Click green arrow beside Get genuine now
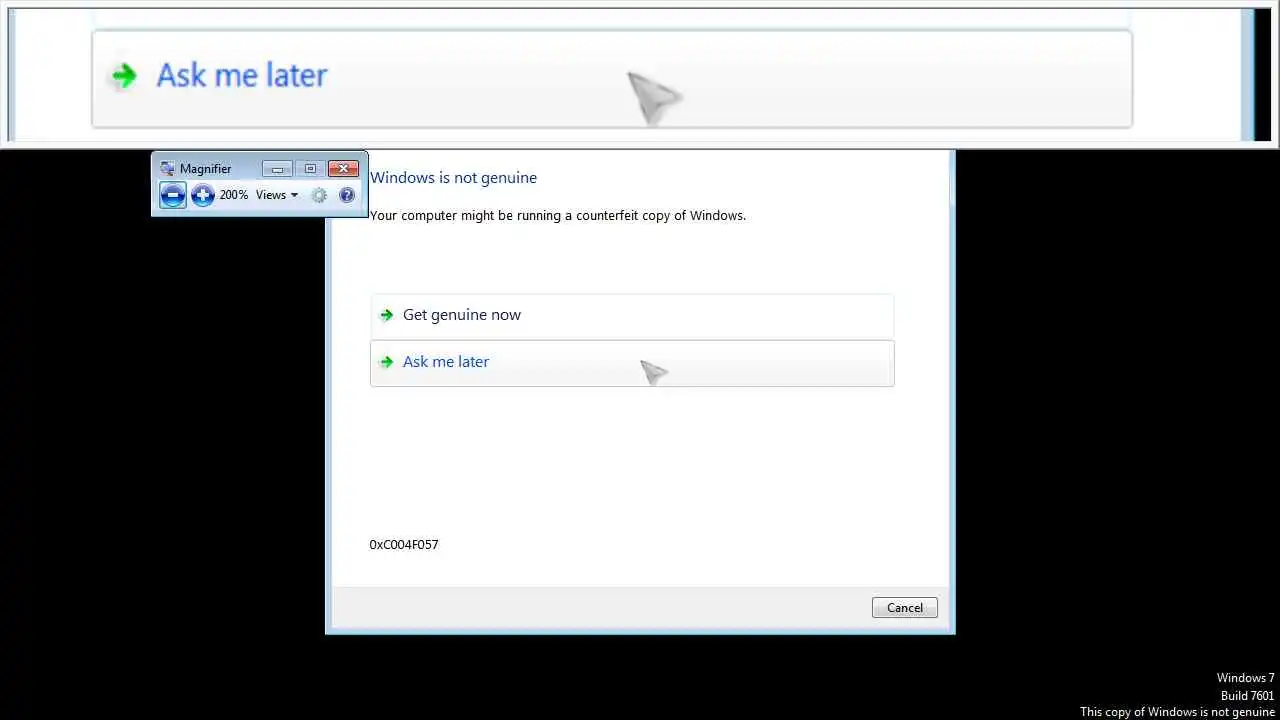The image size is (1280, 720). pyautogui.click(x=387, y=315)
